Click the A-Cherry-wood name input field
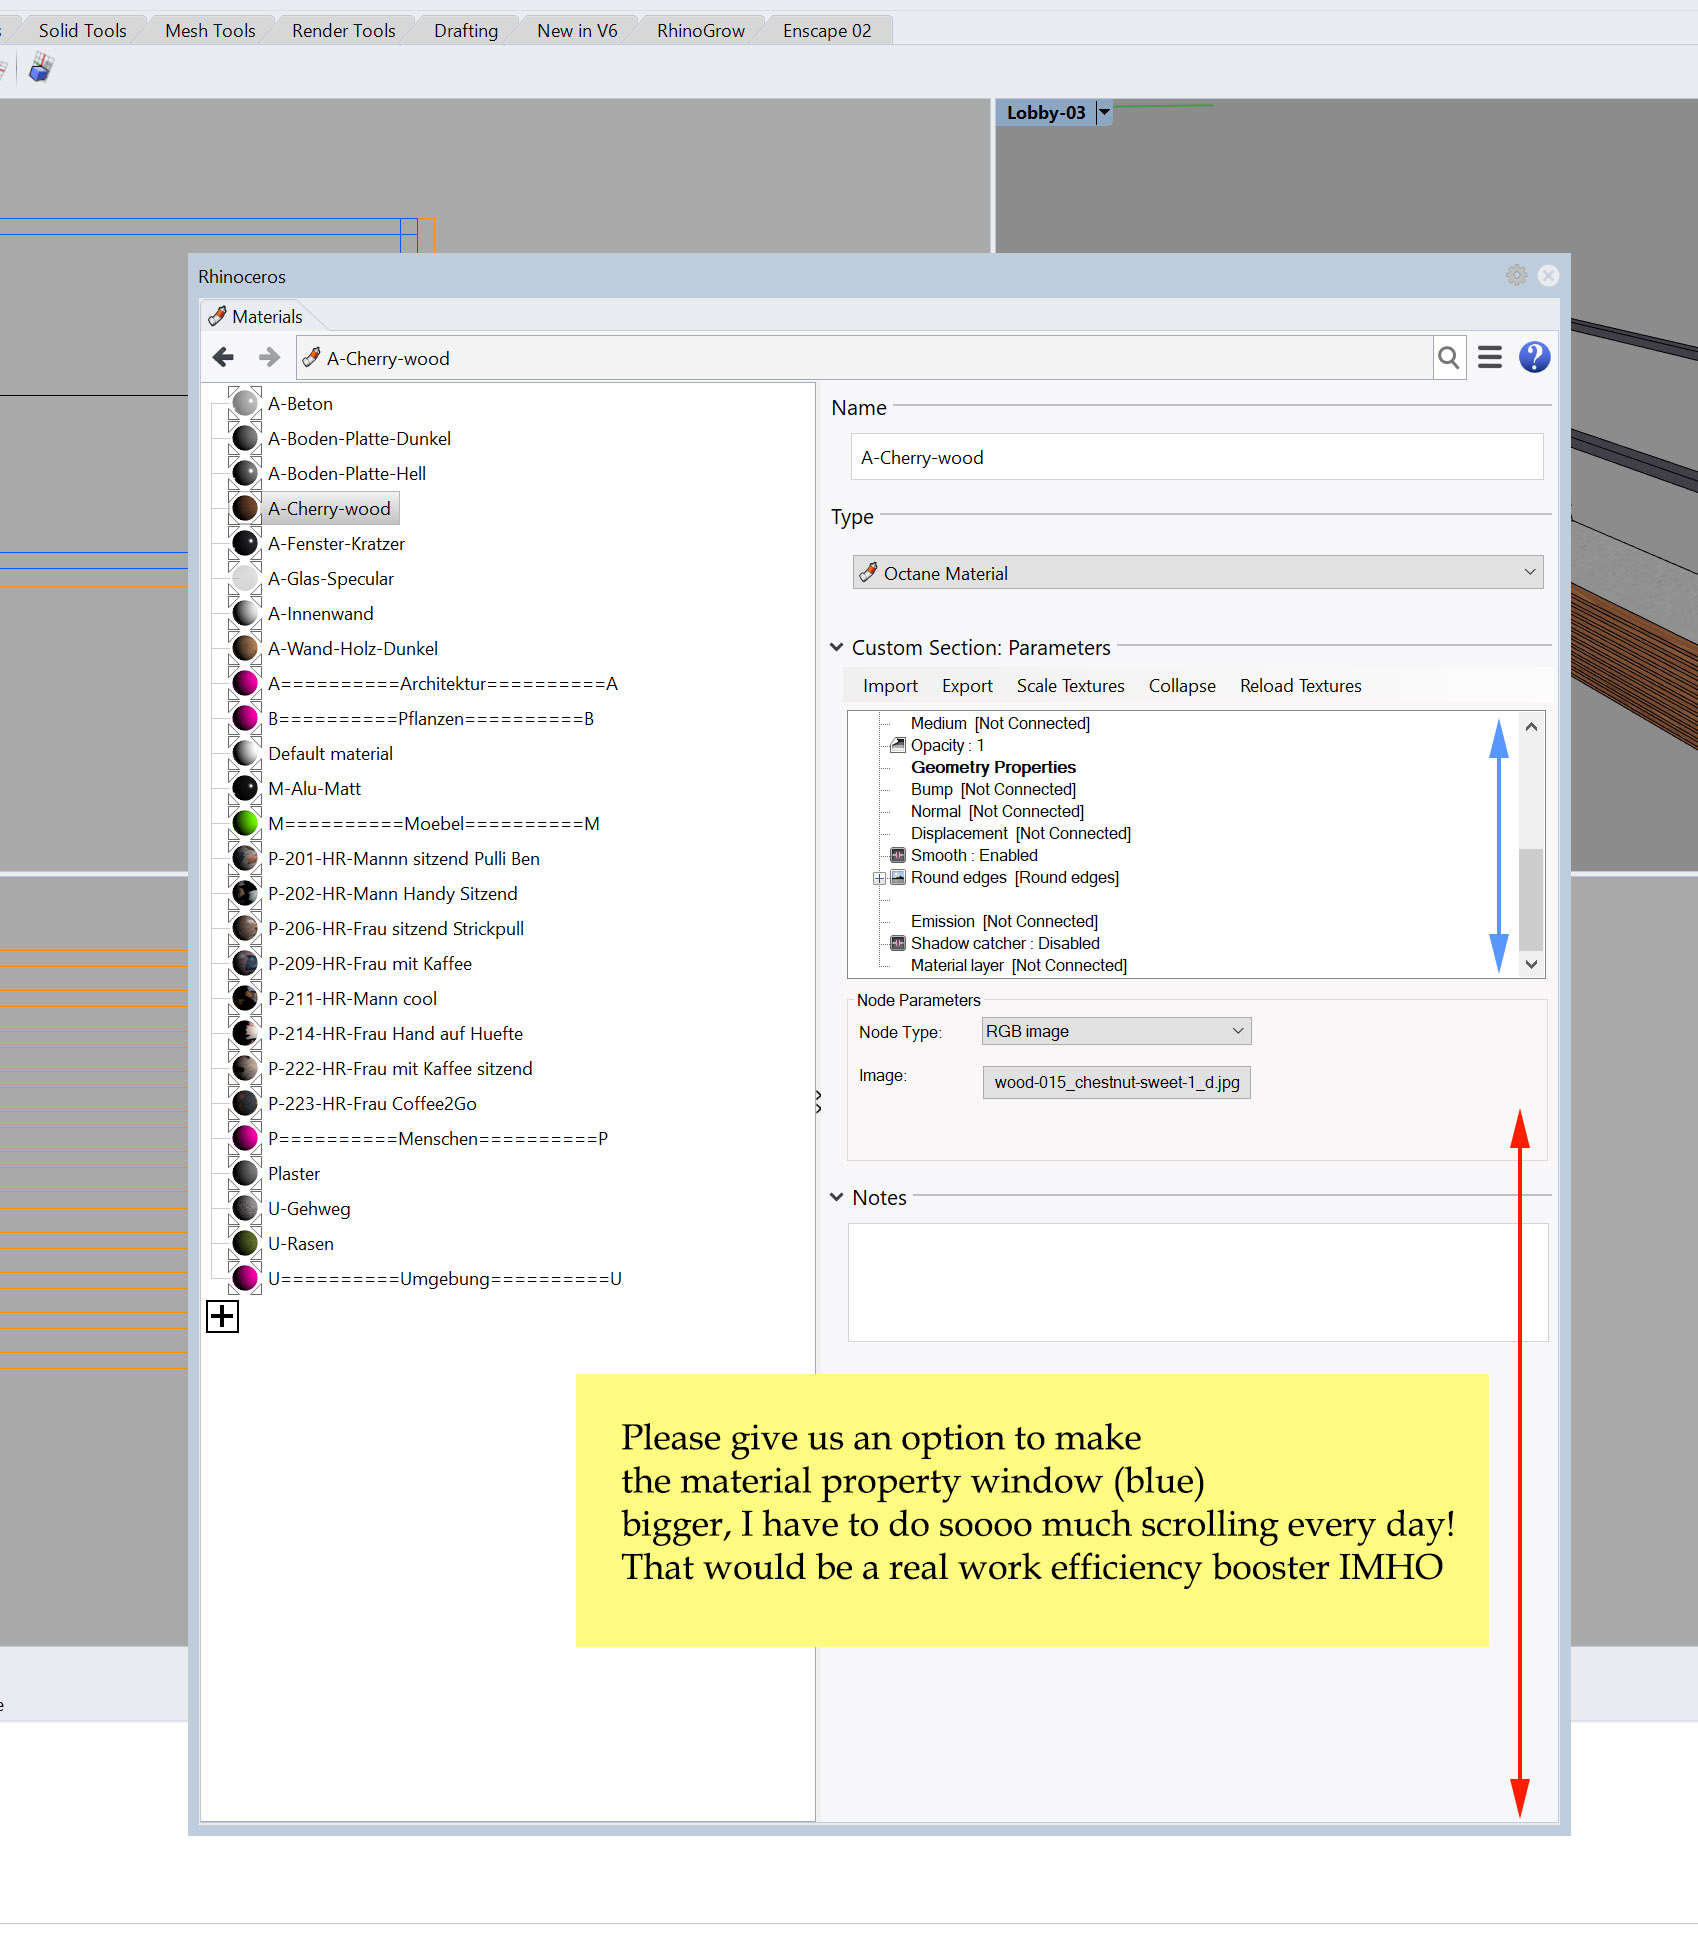 [1197, 457]
